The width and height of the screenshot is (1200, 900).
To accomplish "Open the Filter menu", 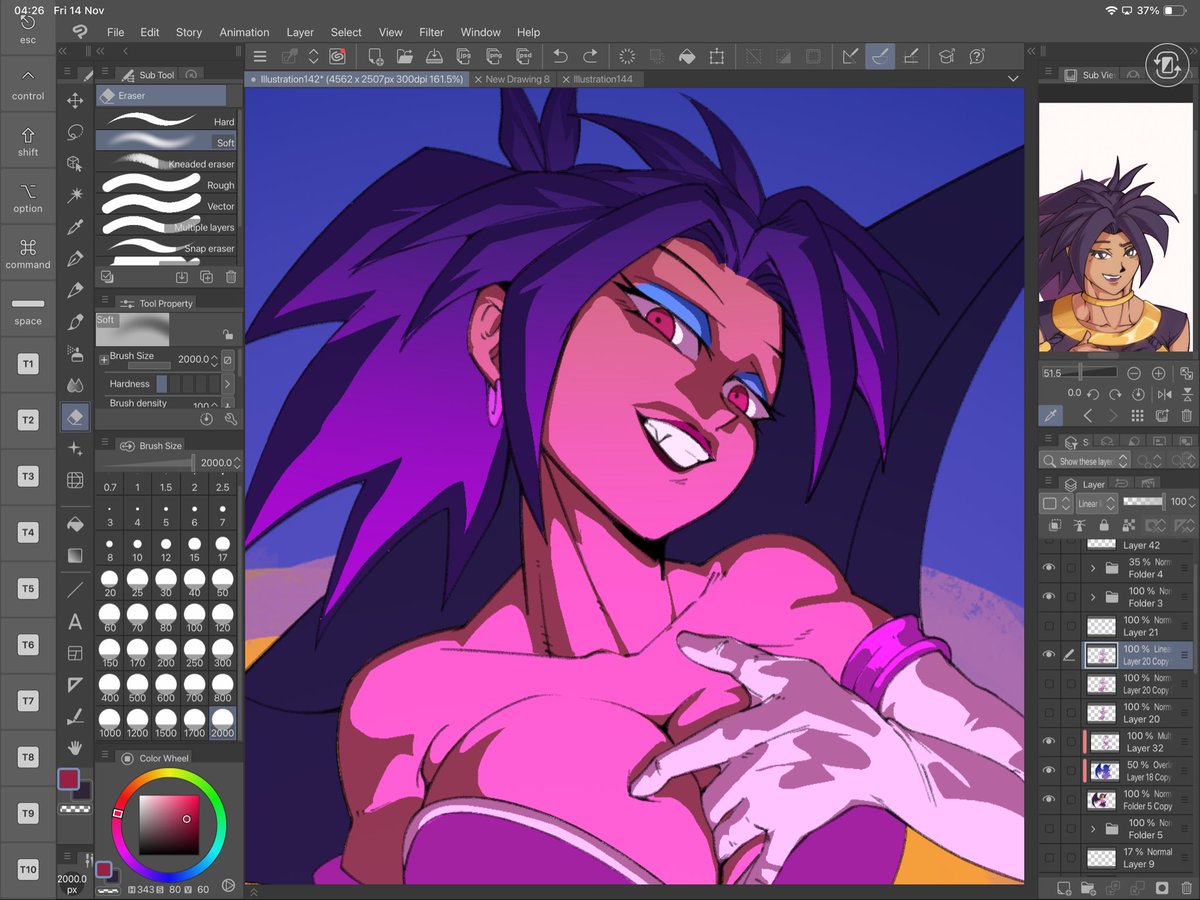I will (431, 32).
